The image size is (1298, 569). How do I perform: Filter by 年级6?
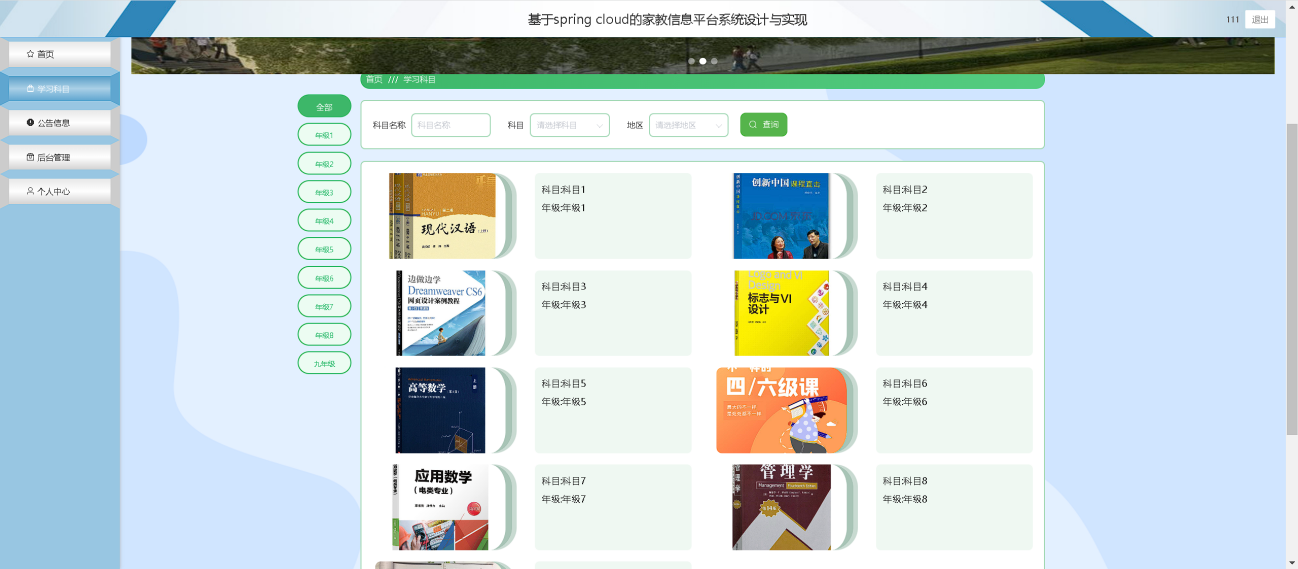tap(324, 277)
